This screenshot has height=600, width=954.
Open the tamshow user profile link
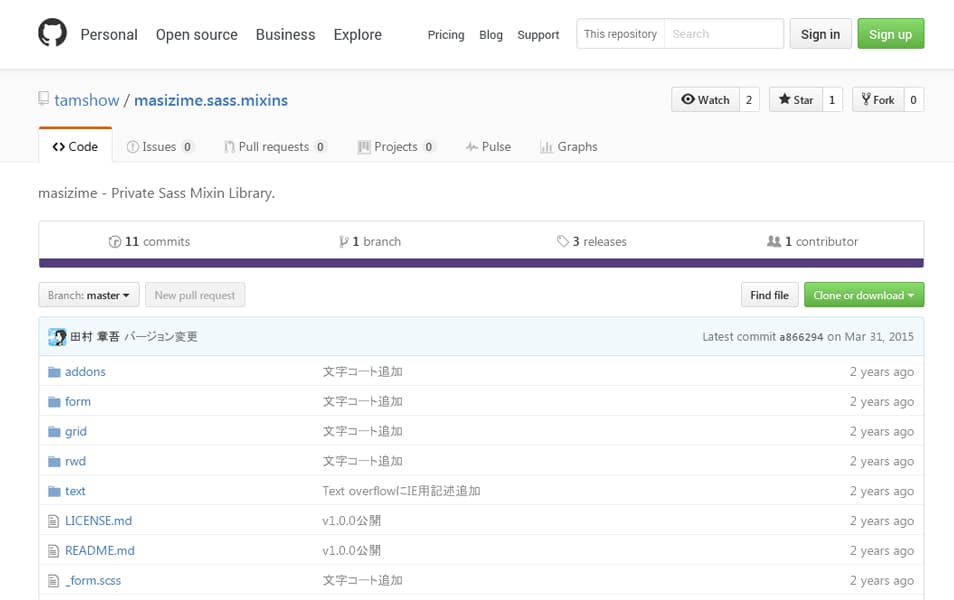click(87, 100)
